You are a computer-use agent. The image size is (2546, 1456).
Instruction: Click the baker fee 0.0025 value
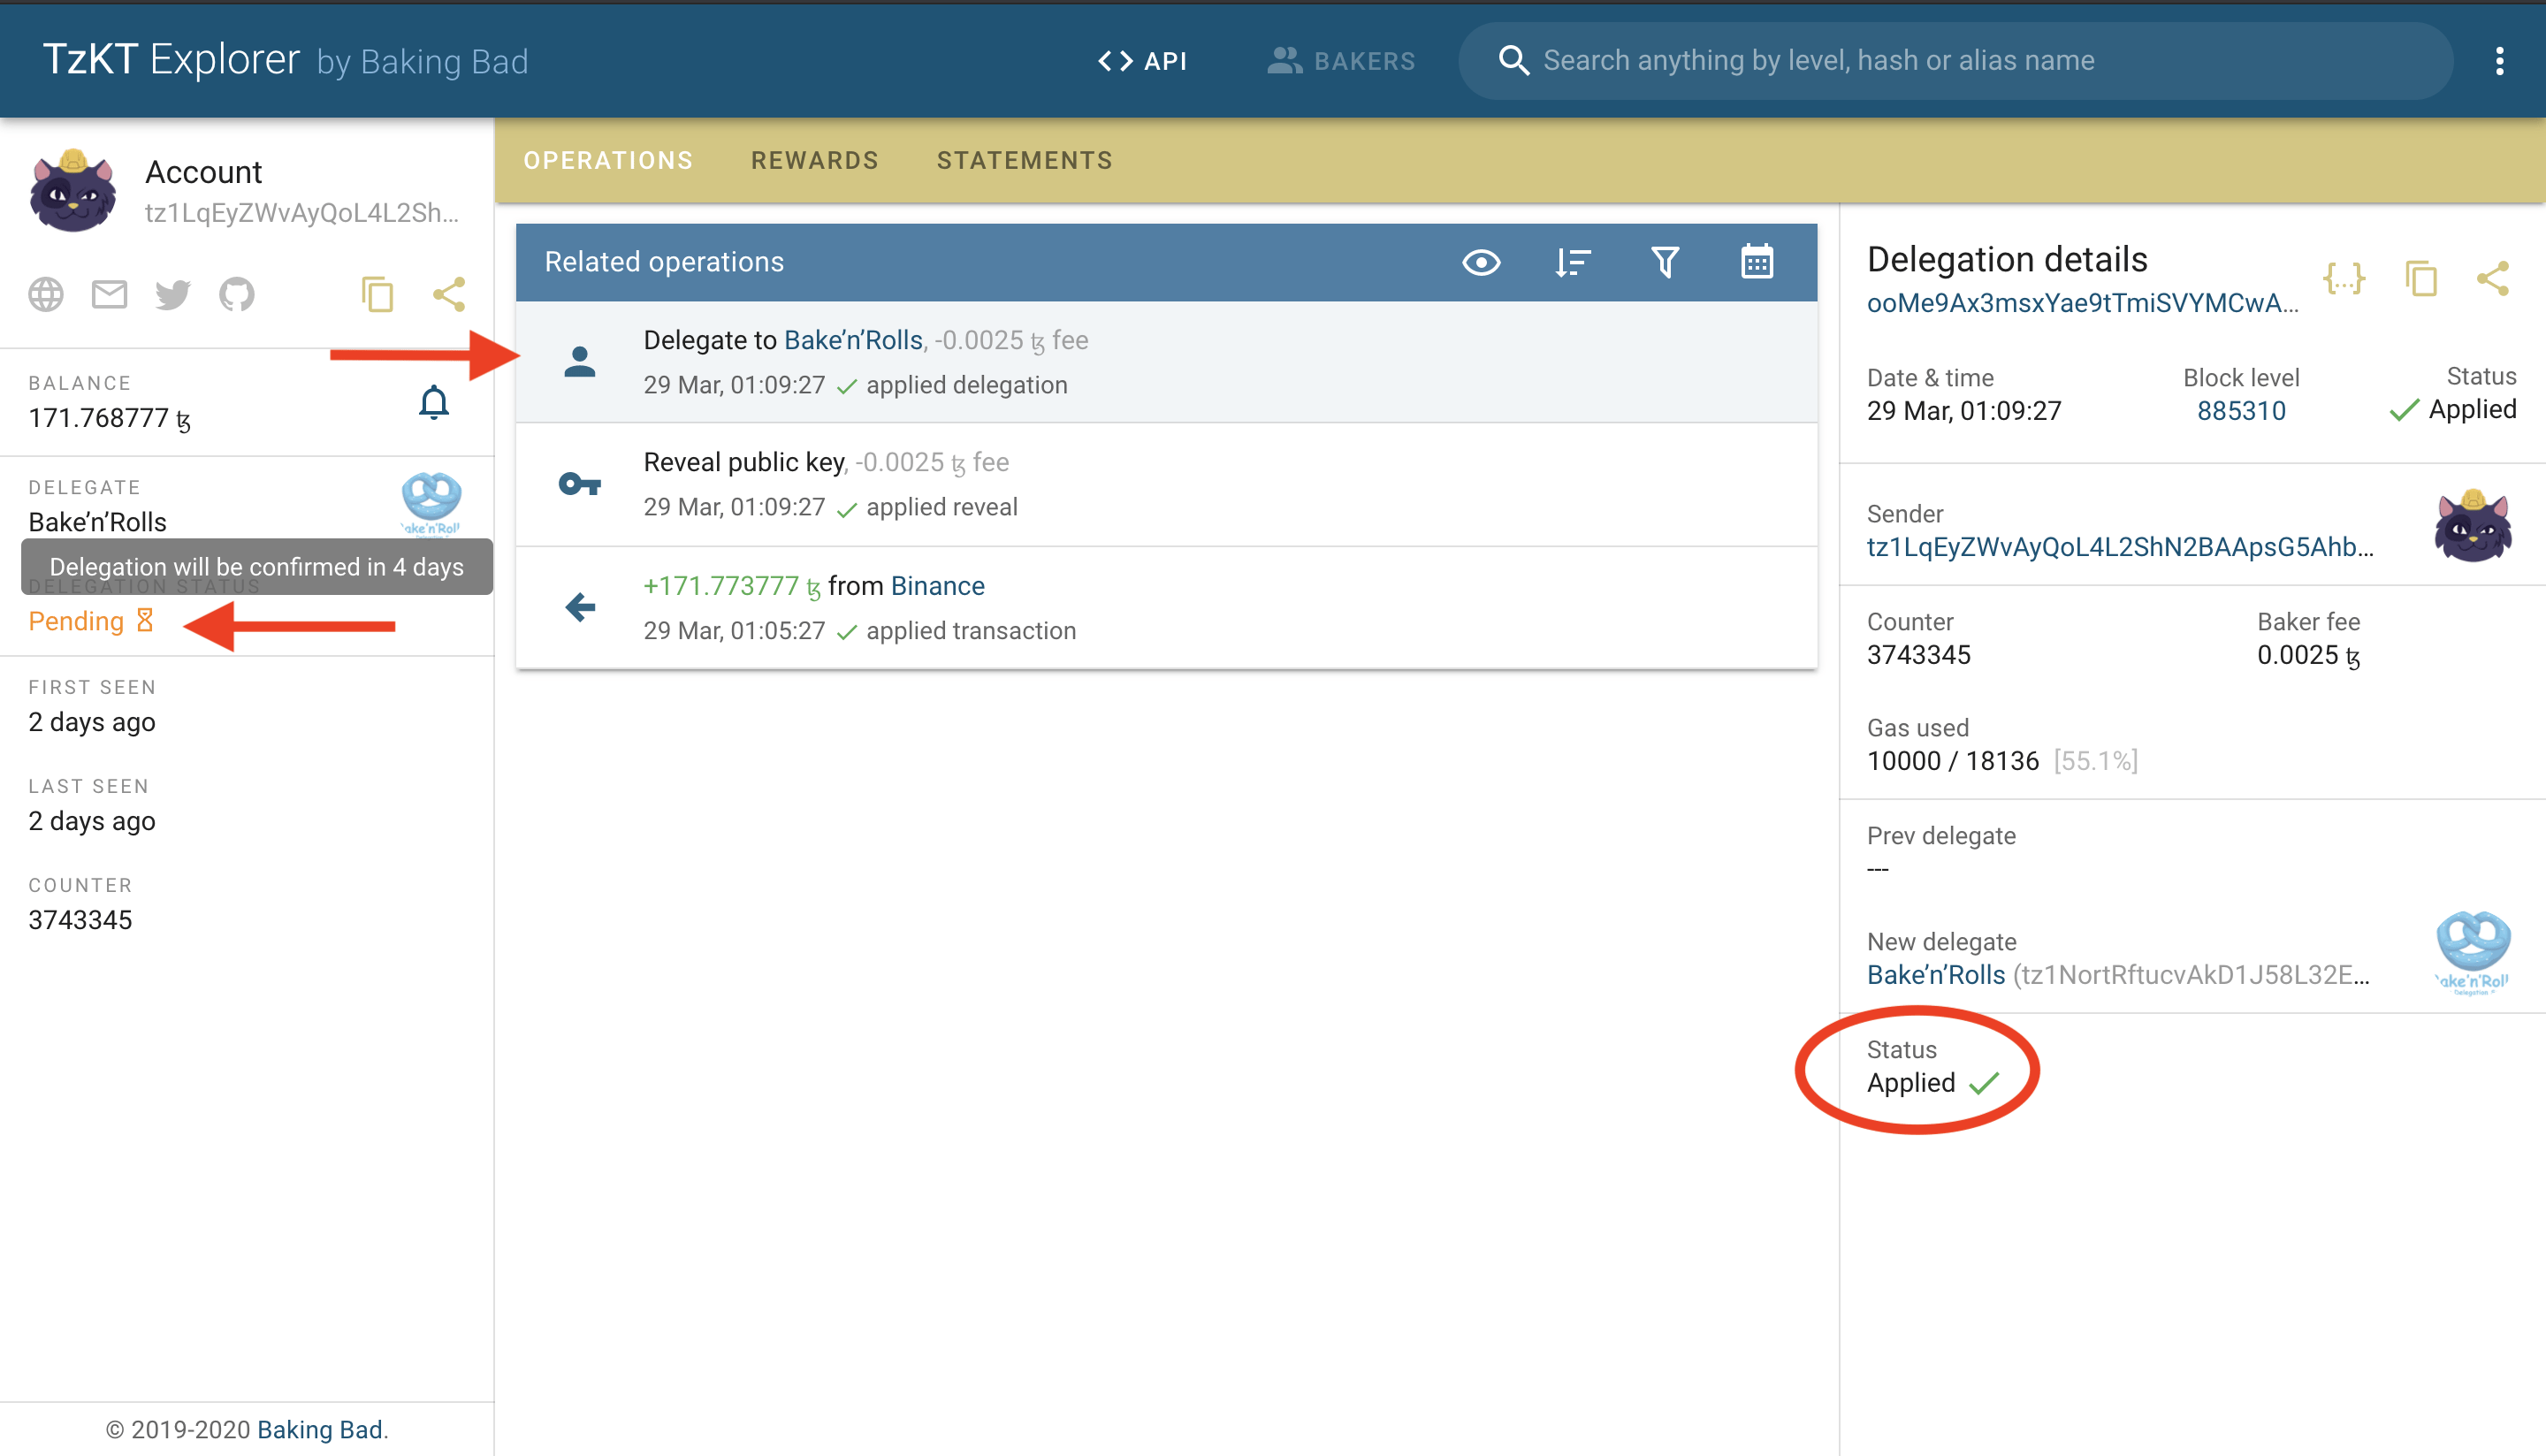tap(2308, 655)
